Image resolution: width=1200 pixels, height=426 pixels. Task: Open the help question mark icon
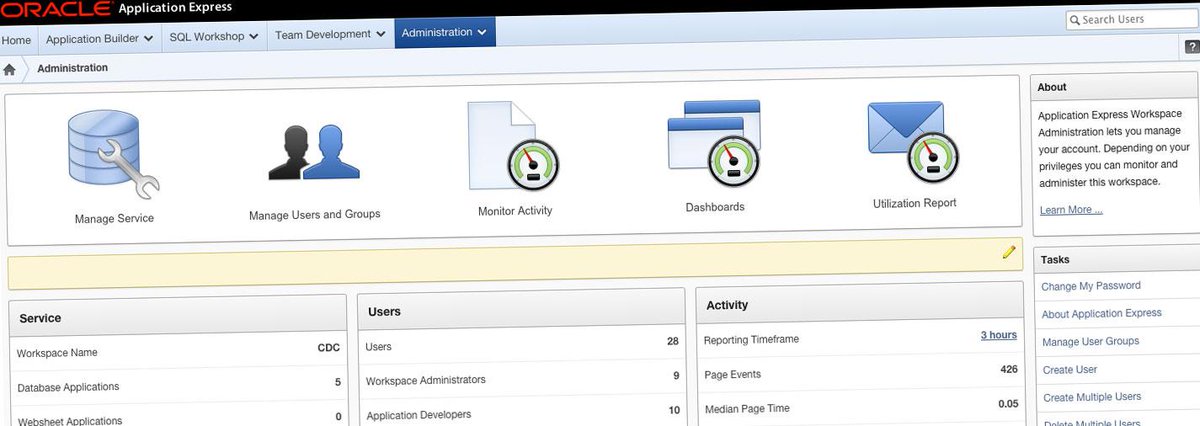pos(1192,47)
